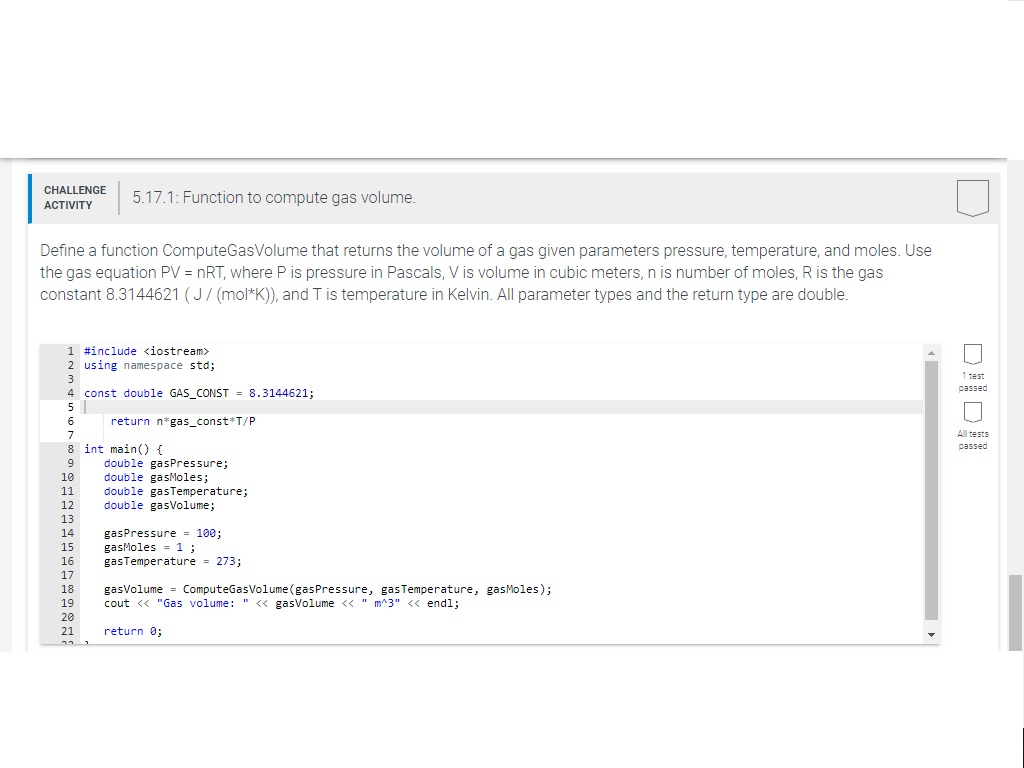Place cursor on the return statement line 6
The height and width of the screenshot is (768, 1024).
click(x=185, y=421)
